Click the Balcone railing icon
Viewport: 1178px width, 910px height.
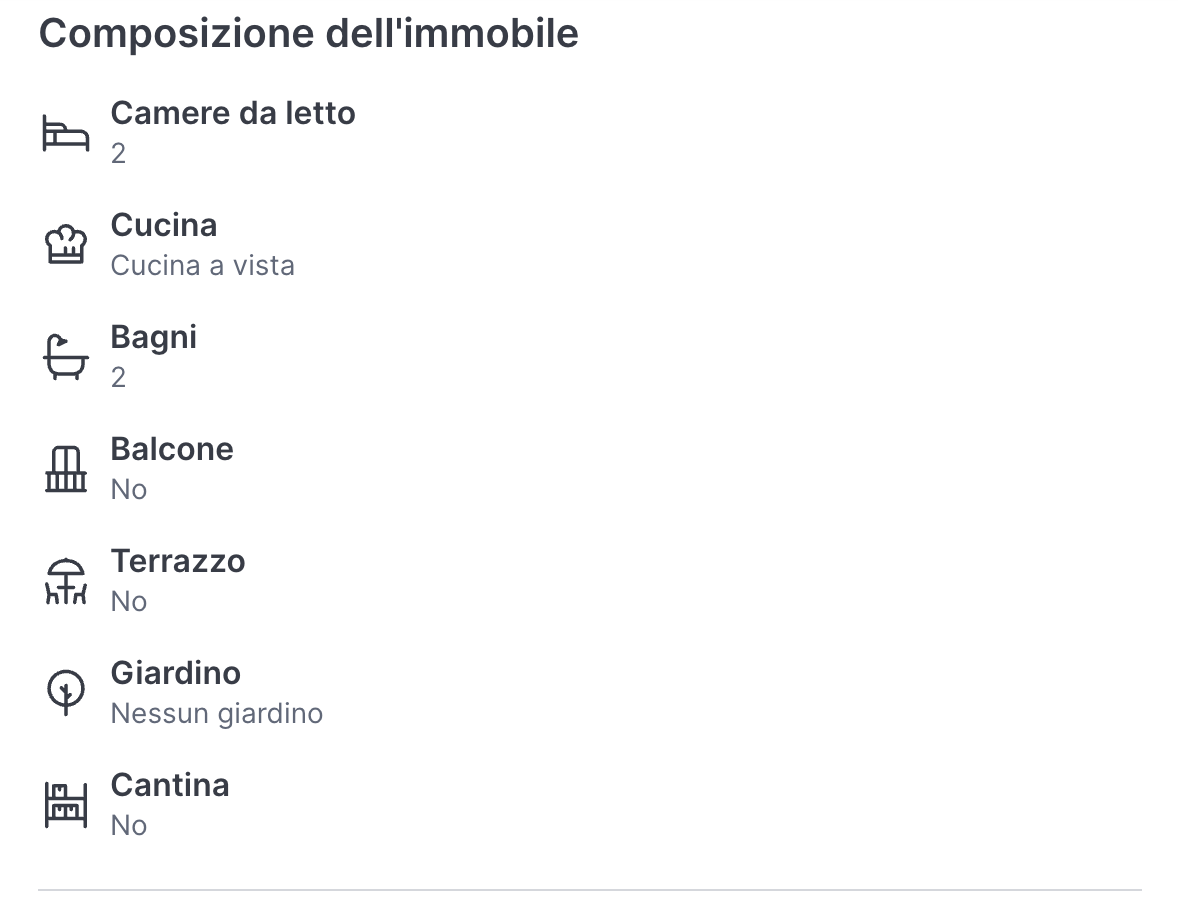pos(66,469)
